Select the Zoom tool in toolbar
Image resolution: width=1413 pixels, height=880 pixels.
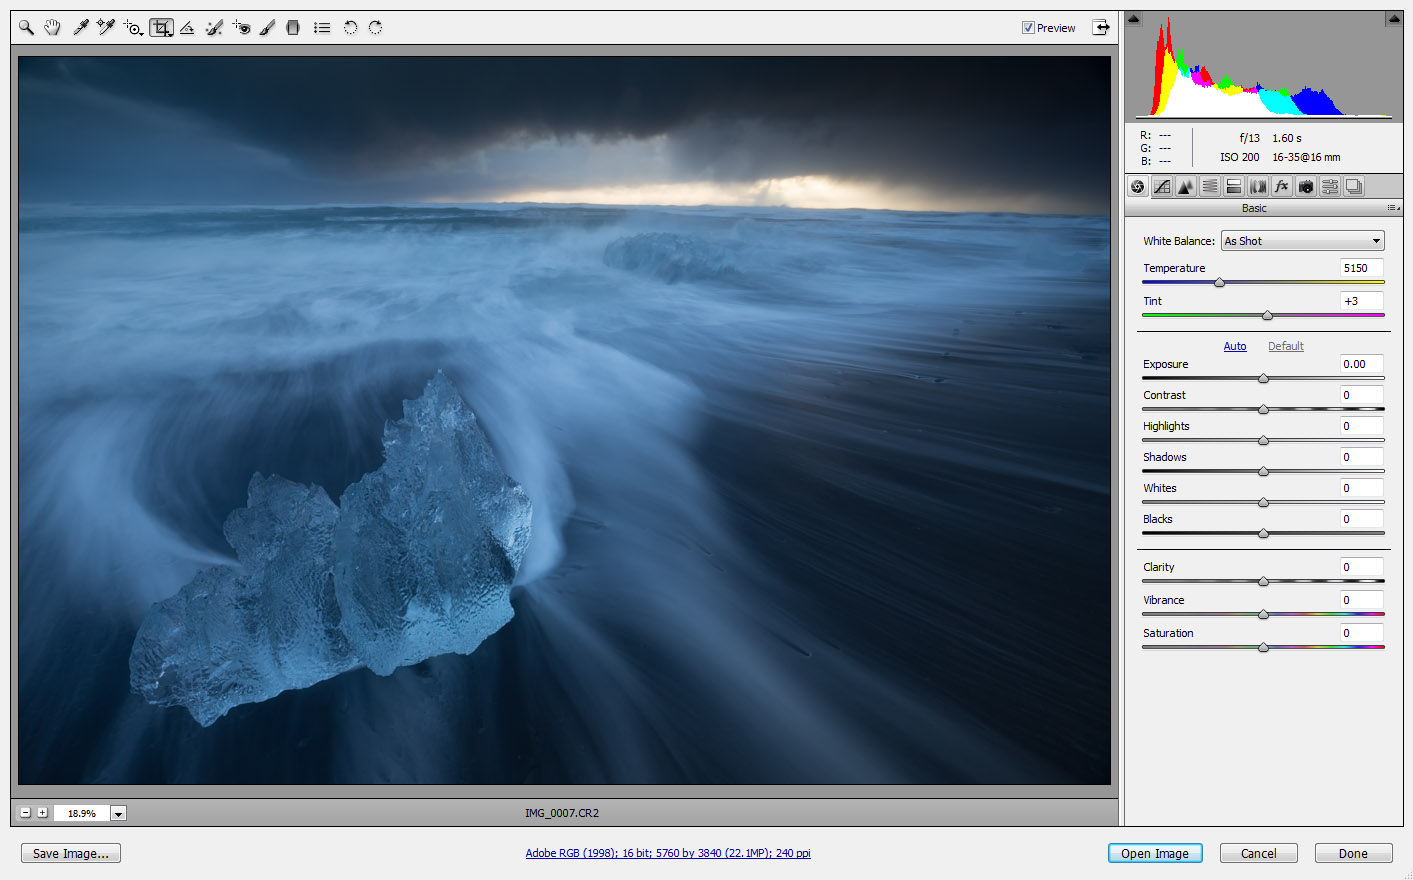click(x=26, y=28)
